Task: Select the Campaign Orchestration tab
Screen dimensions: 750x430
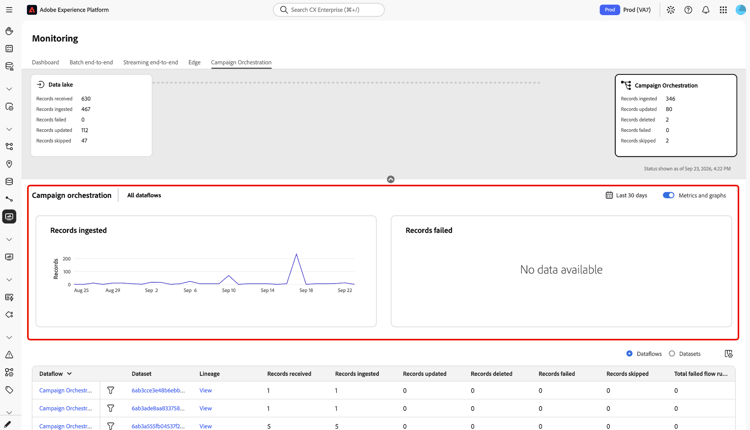Action: pos(241,62)
